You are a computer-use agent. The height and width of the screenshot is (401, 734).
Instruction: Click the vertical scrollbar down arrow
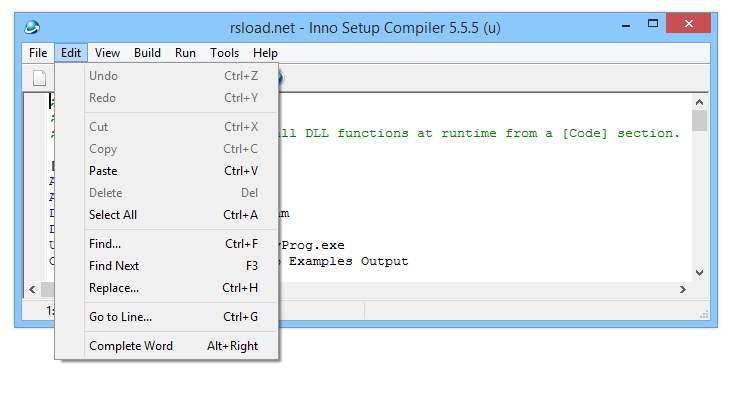699,273
